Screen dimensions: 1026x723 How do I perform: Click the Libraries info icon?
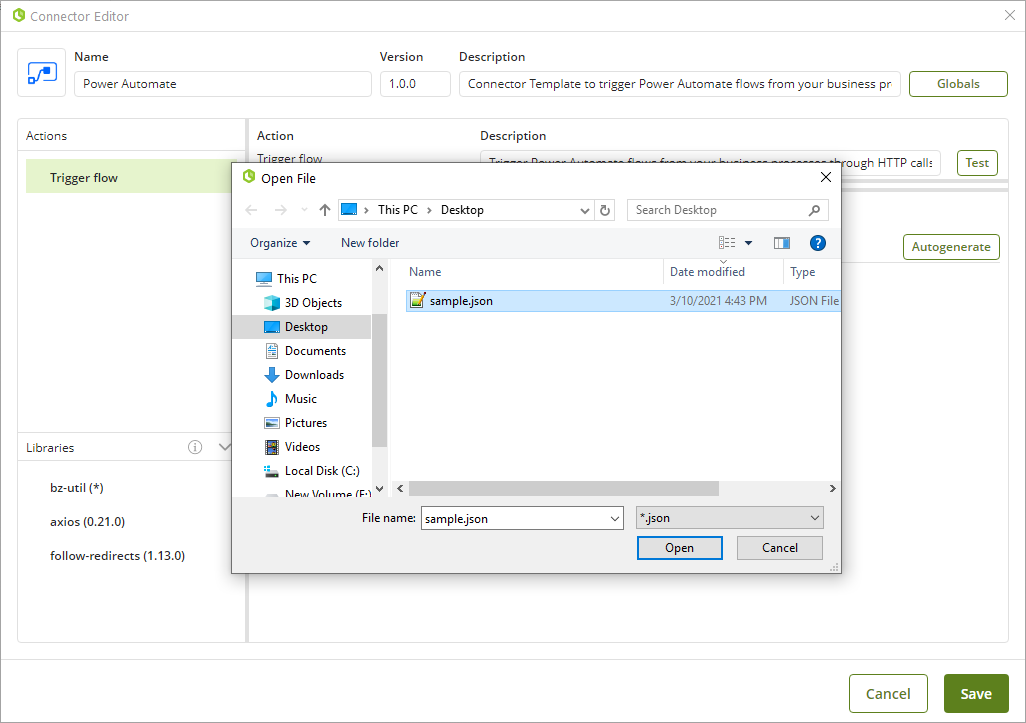point(195,447)
